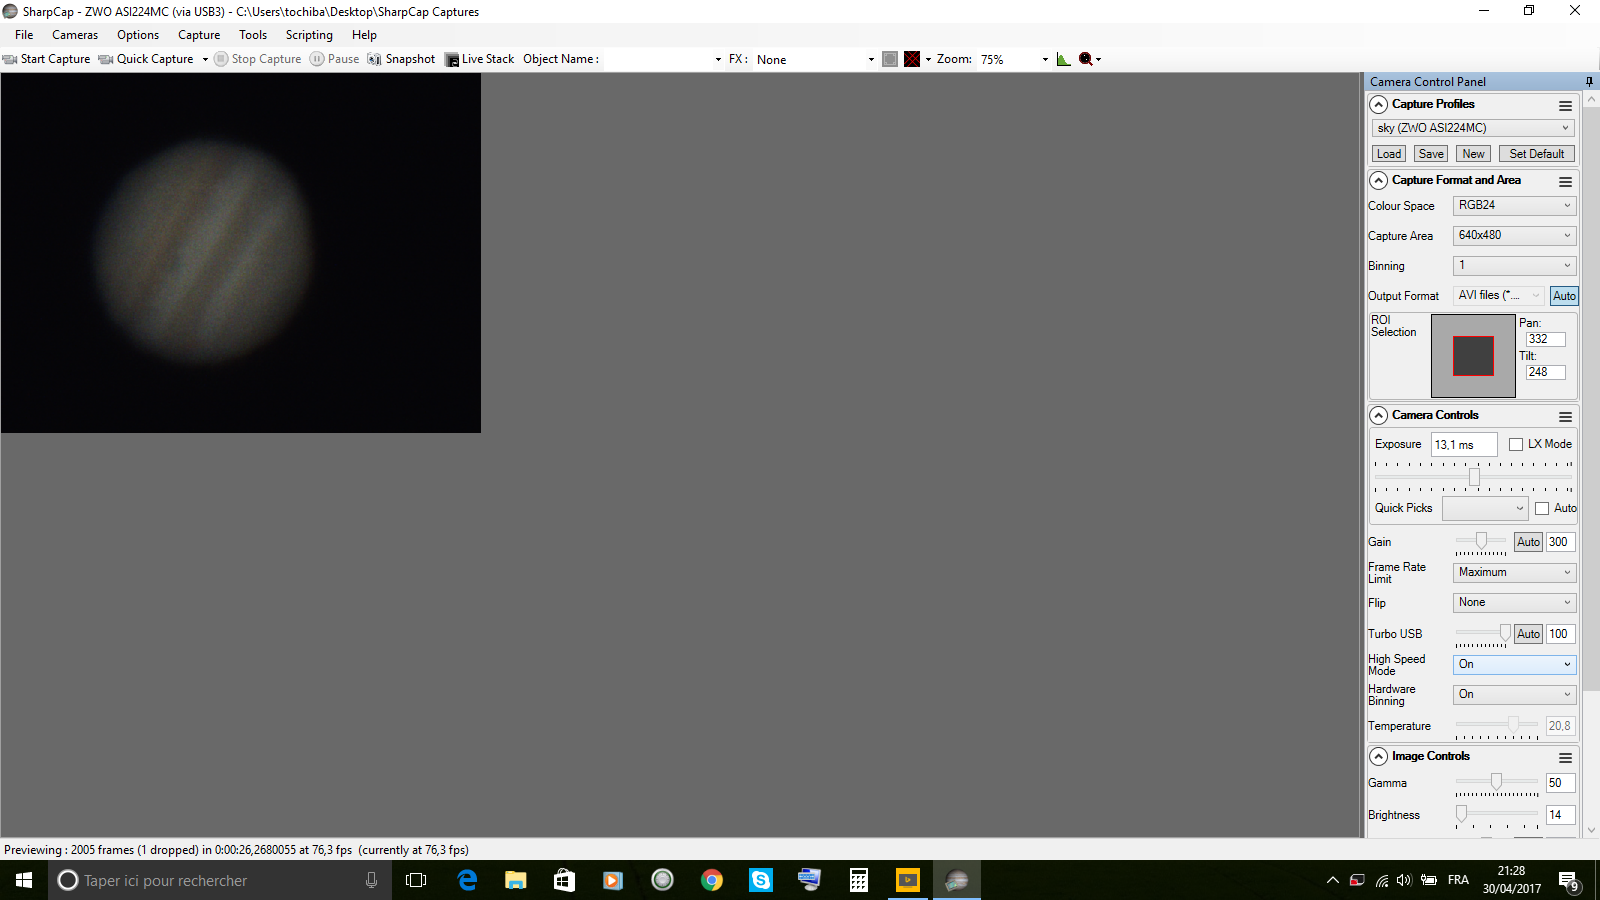This screenshot has width=1600, height=900.
Task: Collapse the Capture Format and Area section
Action: pyautogui.click(x=1379, y=181)
